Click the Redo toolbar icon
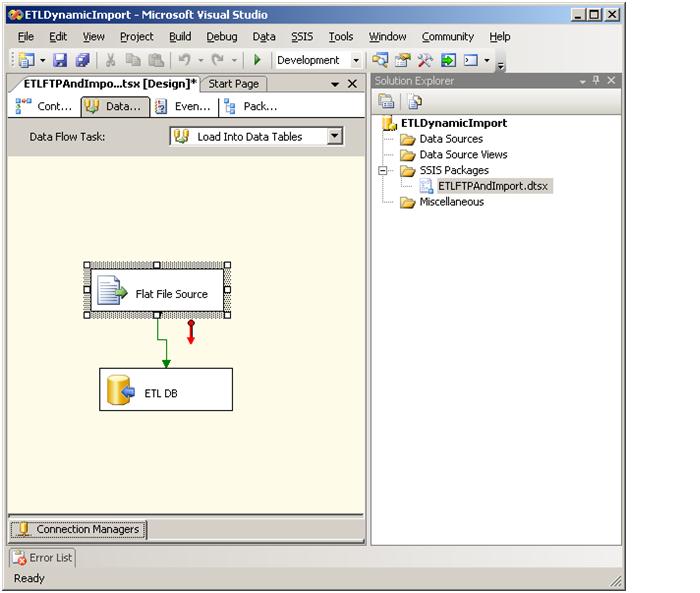 click(218, 60)
